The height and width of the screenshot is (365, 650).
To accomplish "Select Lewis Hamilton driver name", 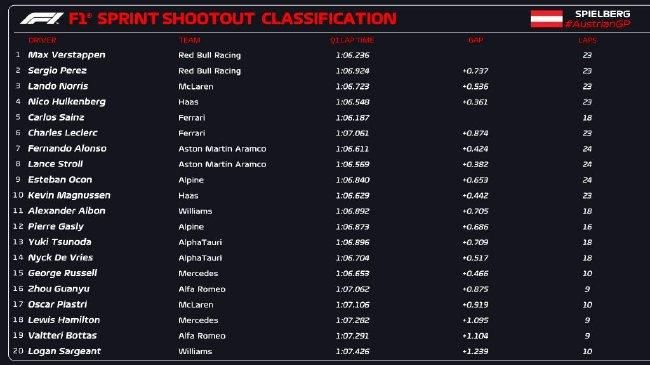I will (64, 320).
